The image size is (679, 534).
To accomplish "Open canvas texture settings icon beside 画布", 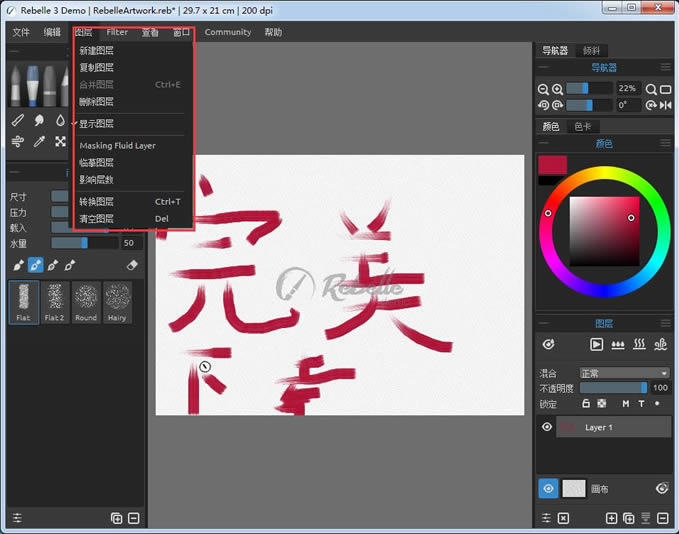I will 662,489.
